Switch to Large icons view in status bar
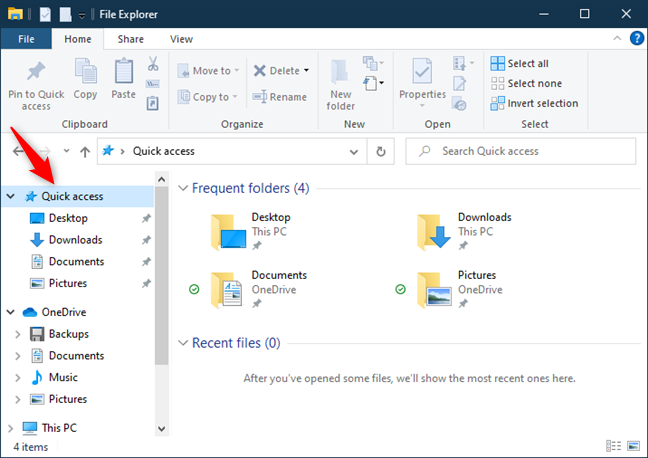This screenshot has width=648, height=458. click(634, 446)
